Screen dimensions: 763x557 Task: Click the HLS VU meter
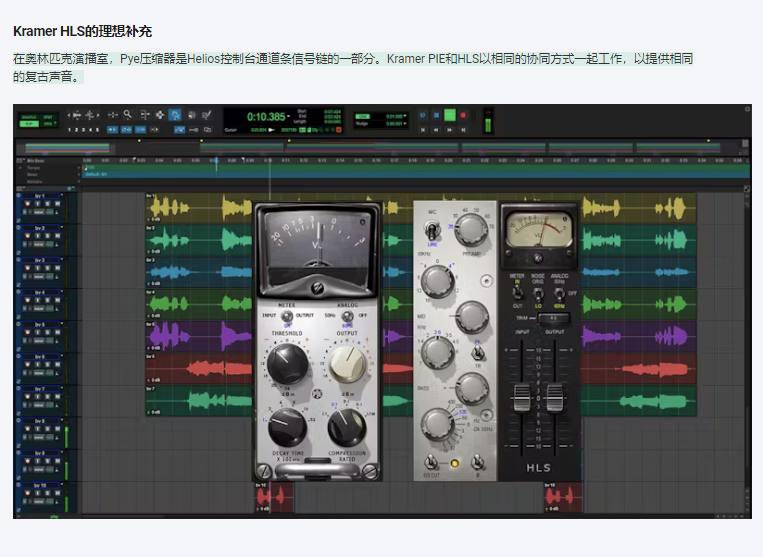(x=539, y=232)
